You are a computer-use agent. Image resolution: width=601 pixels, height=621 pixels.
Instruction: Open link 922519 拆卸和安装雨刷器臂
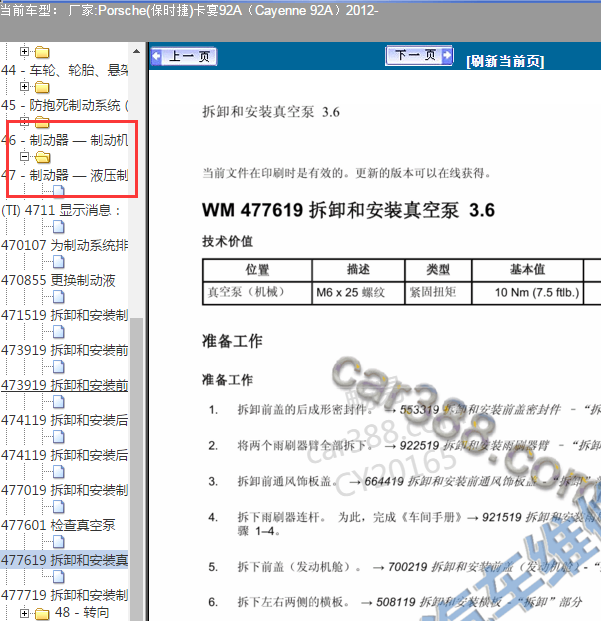click(474, 446)
